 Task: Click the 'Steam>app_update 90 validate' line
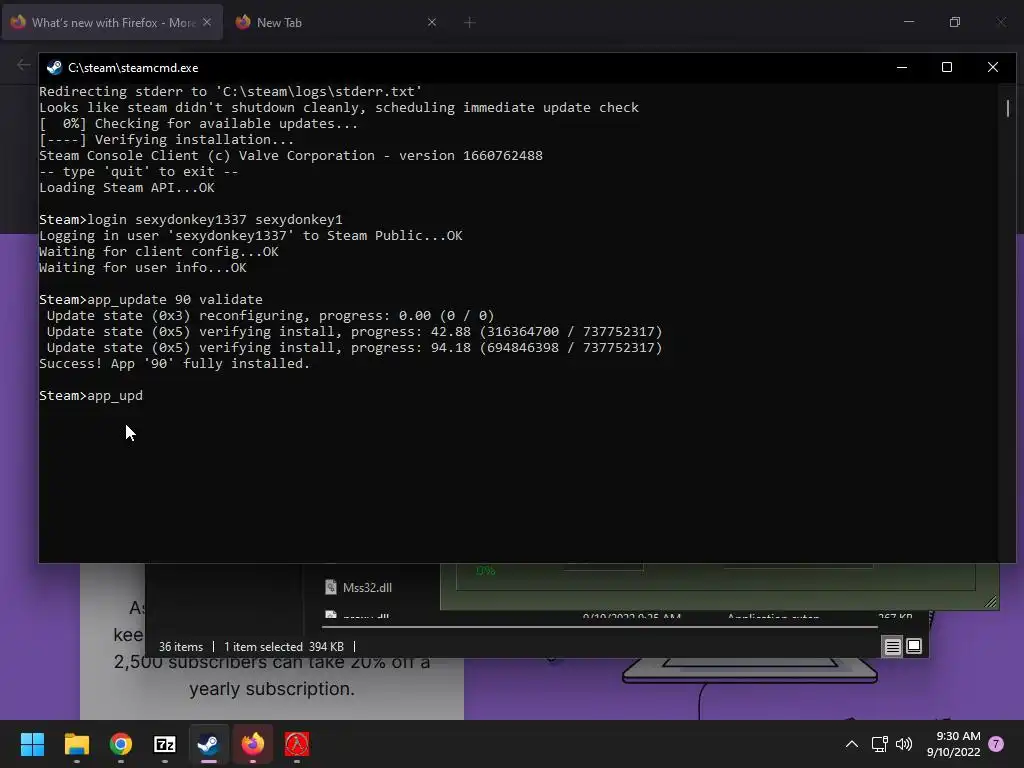[151, 300]
